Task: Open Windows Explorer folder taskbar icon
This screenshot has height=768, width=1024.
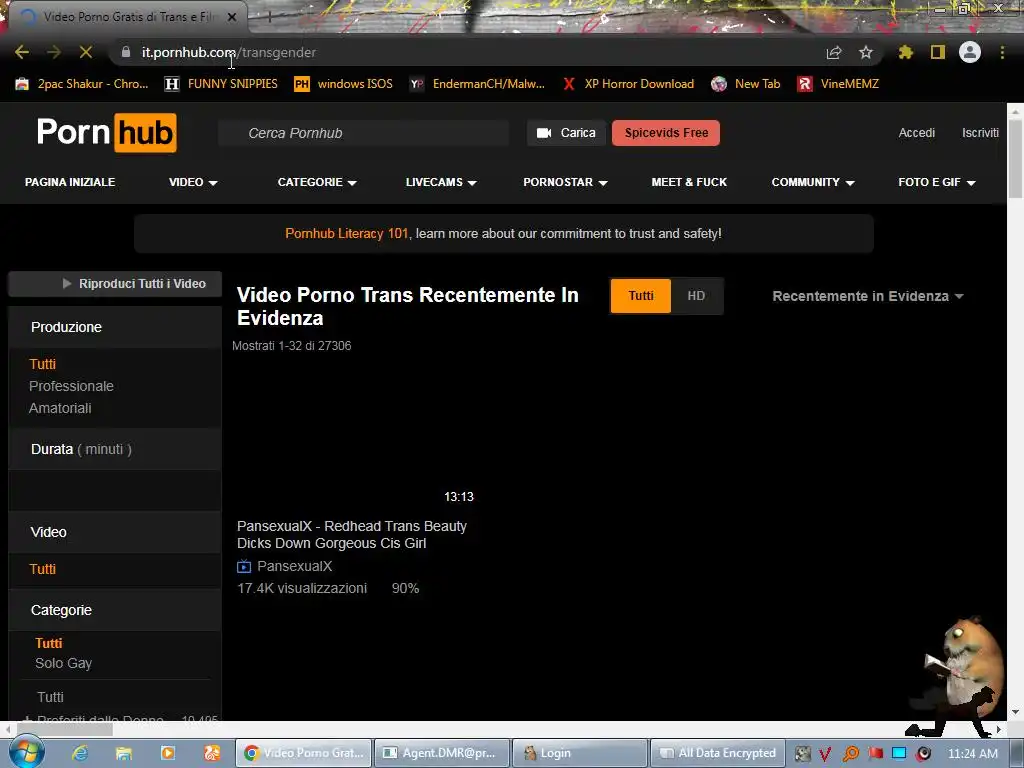Action: point(123,753)
